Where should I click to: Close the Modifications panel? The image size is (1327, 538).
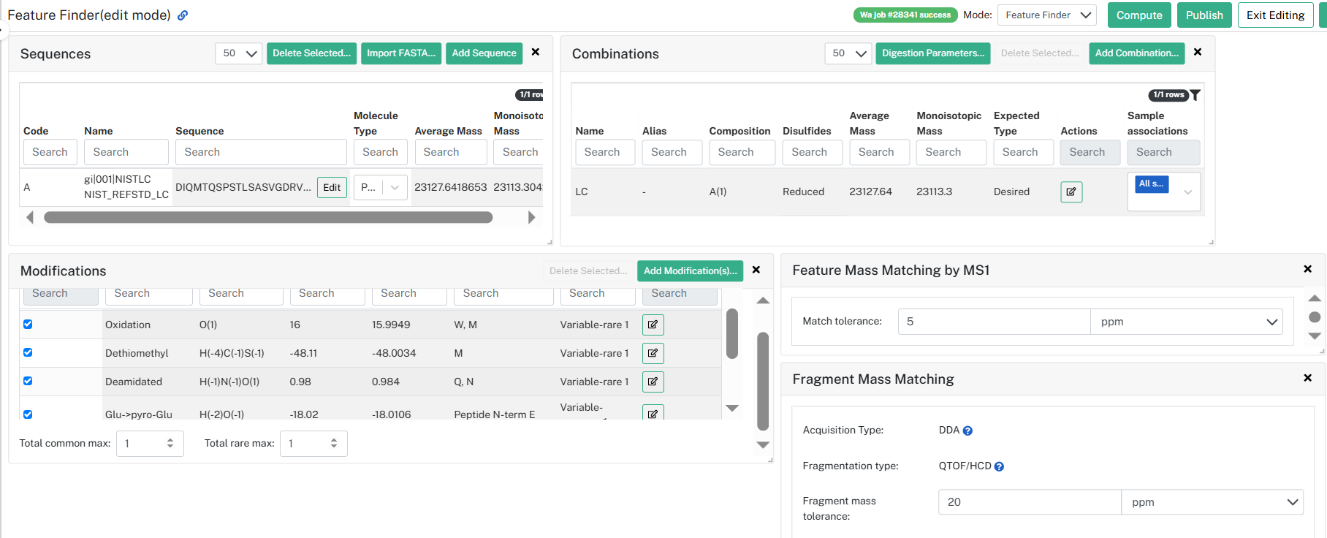756,270
